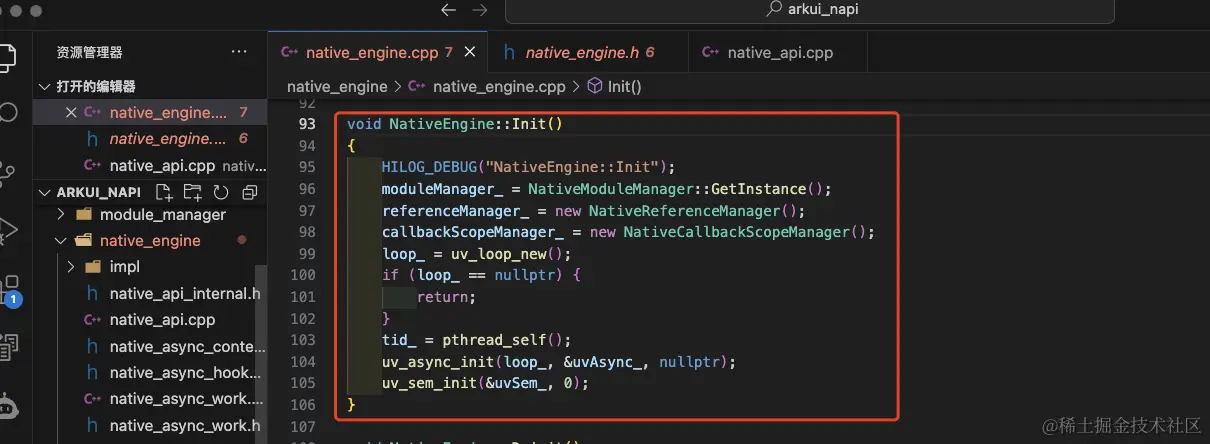This screenshot has height=444, width=1210.
Task: Close native_engine.cpp in open editors list
Action: click(x=71, y=112)
